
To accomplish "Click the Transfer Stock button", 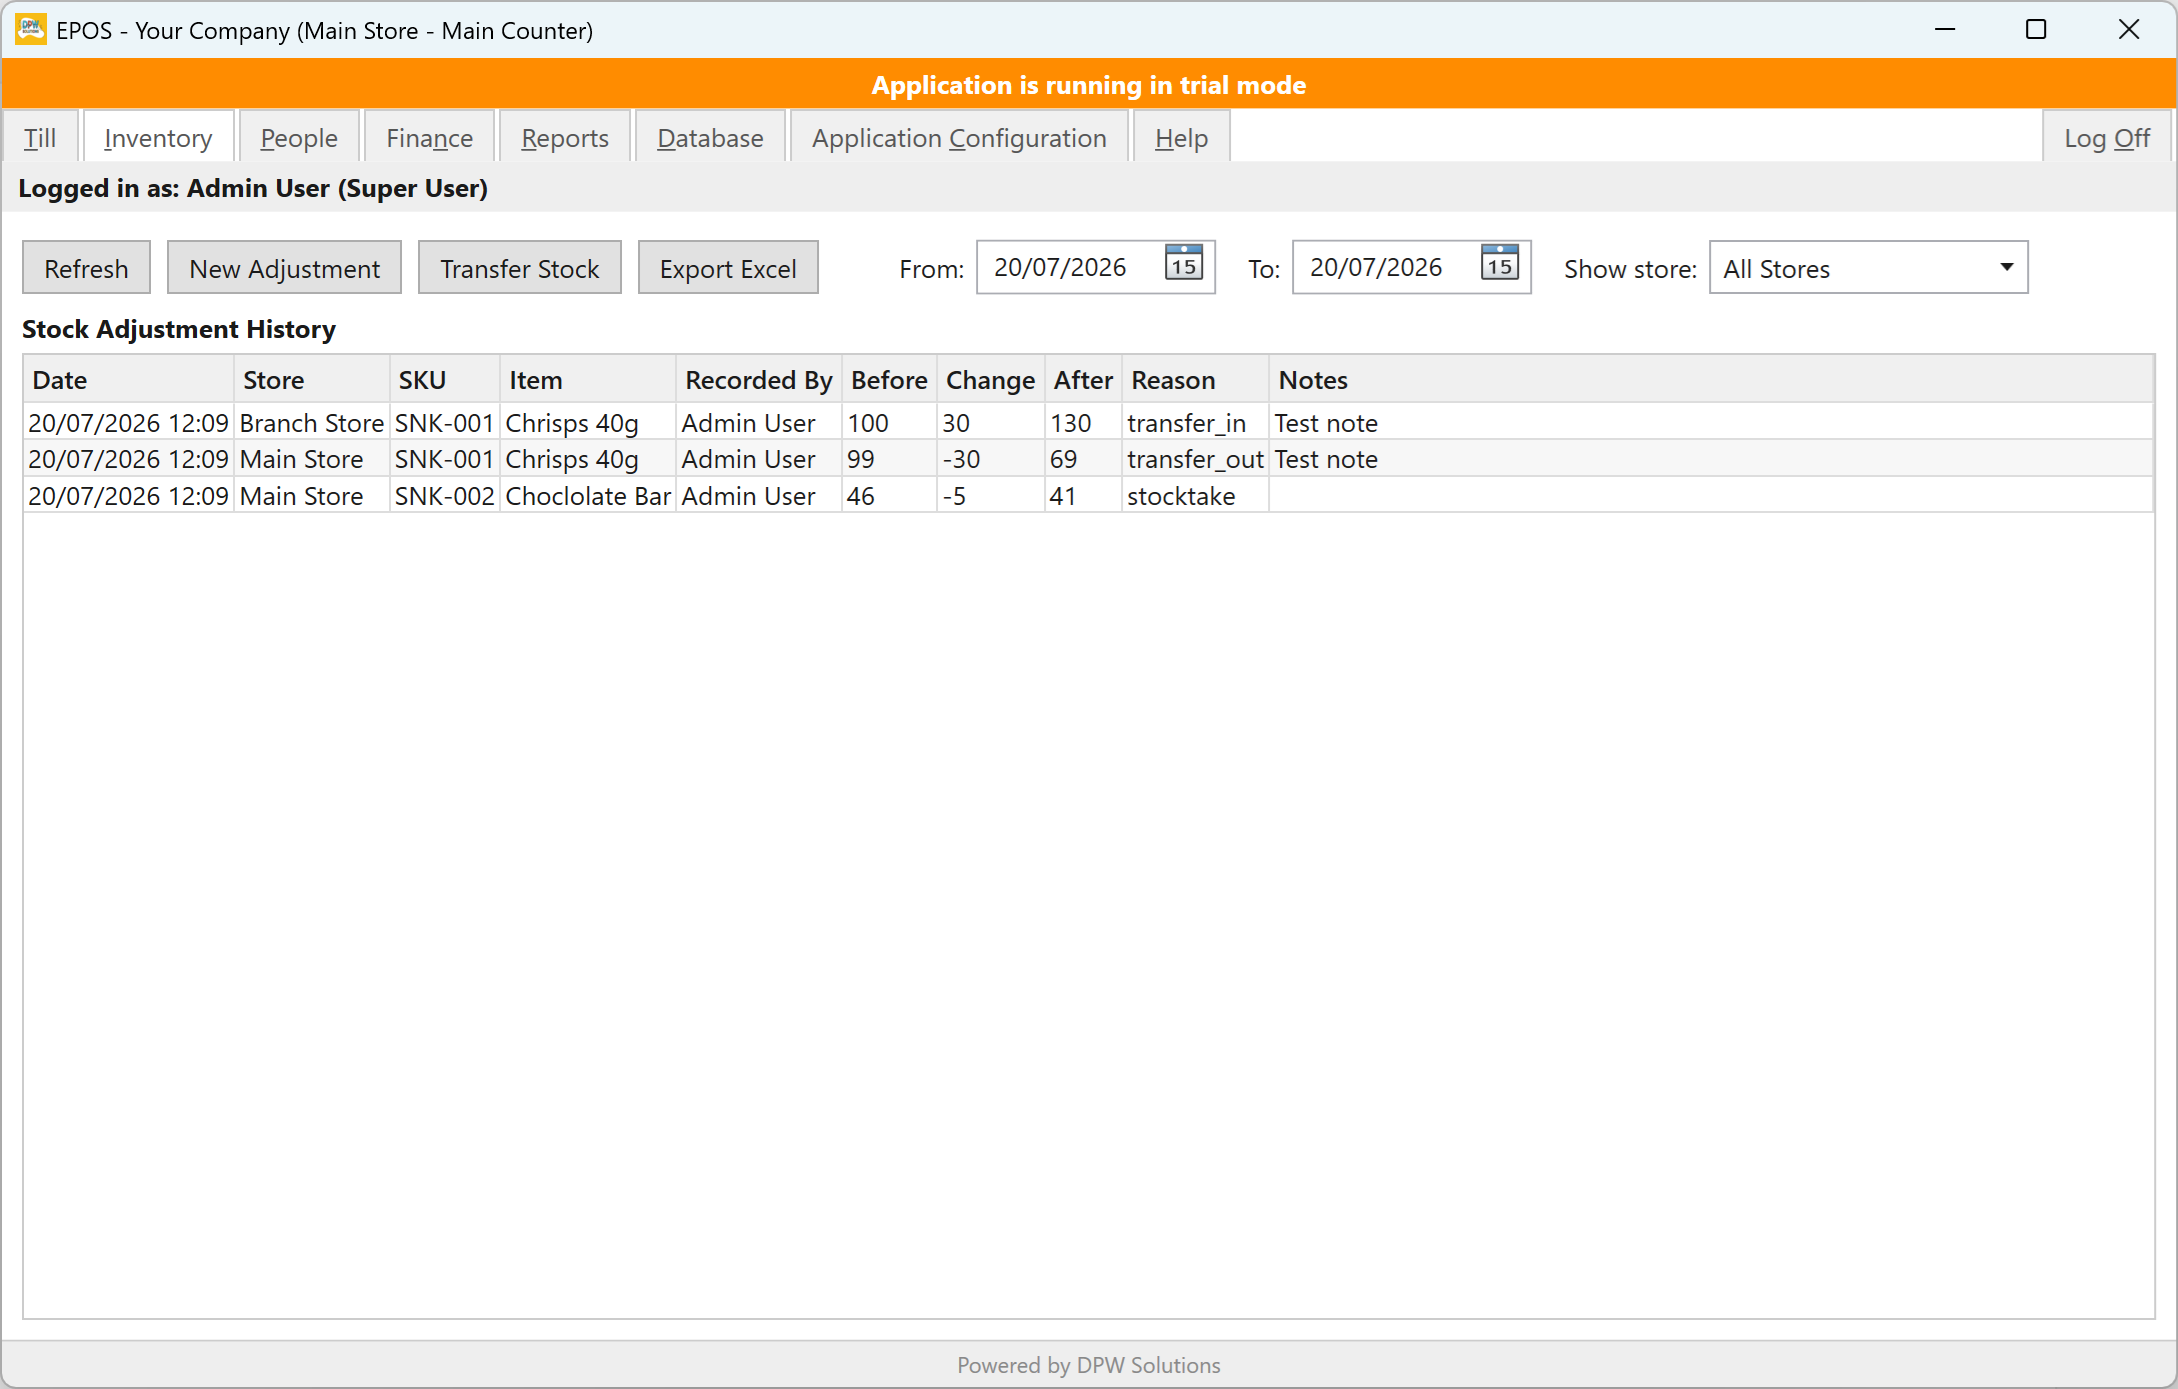I will (x=519, y=268).
